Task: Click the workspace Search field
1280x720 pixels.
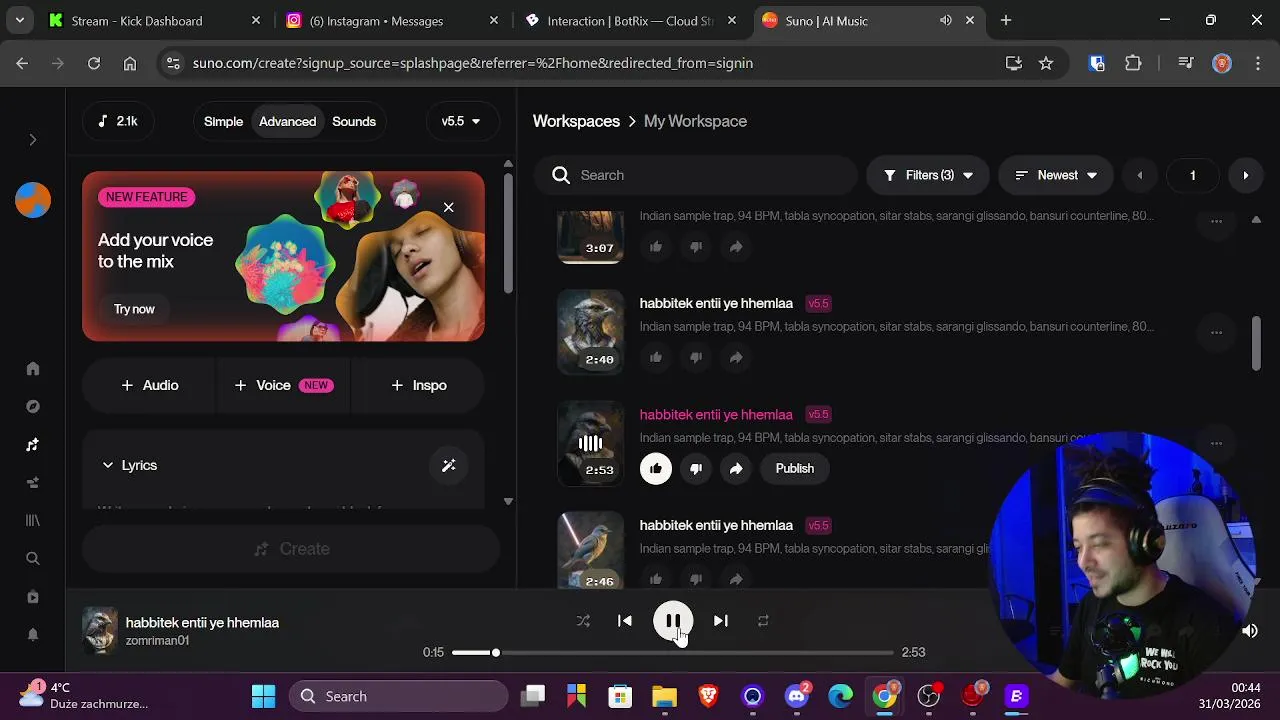Action: point(696,175)
